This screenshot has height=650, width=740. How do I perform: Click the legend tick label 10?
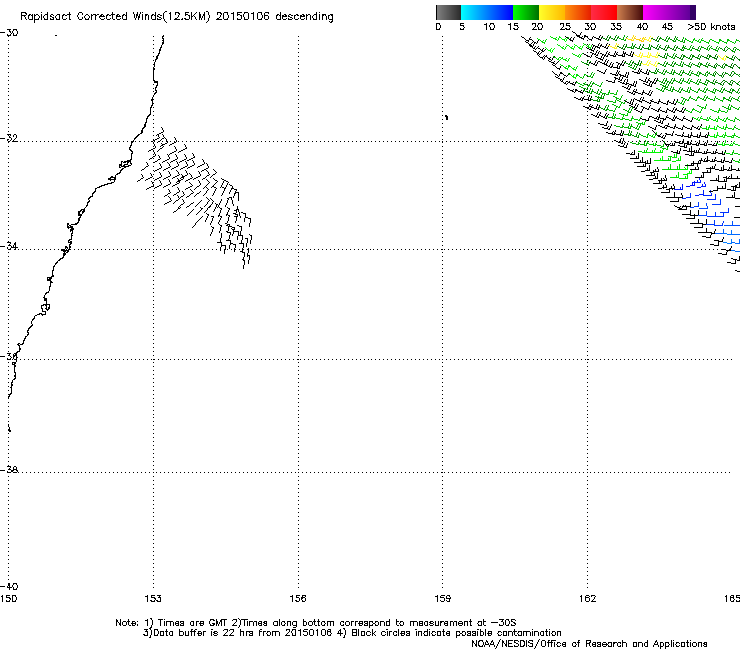489,27
